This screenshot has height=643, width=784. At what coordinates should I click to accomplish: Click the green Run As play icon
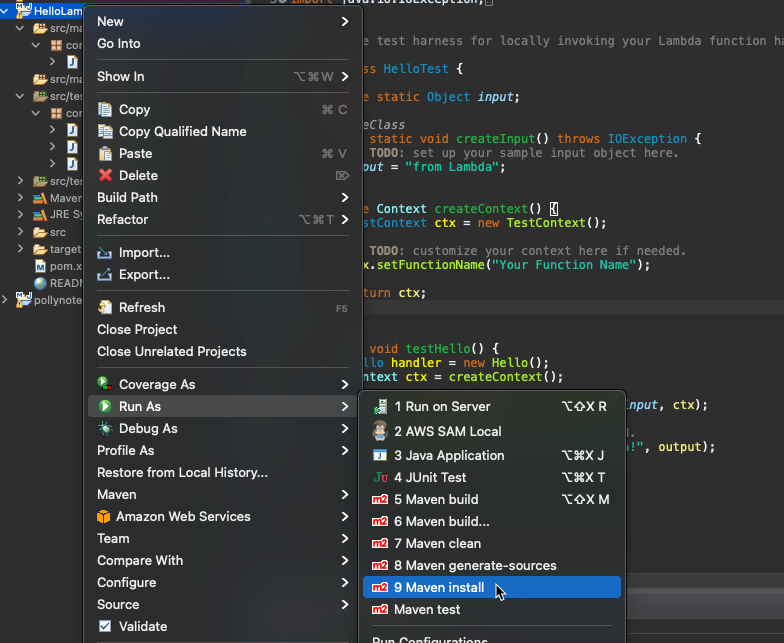coord(105,406)
